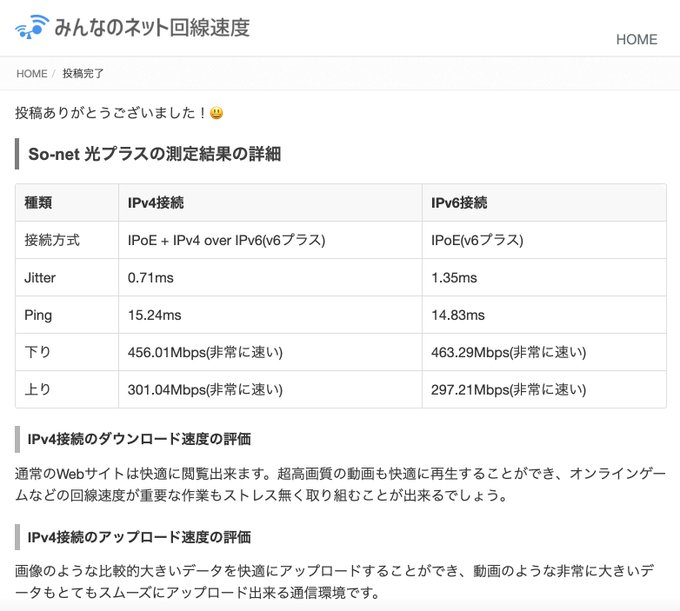The width and height of the screenshot is (680, 611).
Task: Click paragraph starting 通常のWebサイトは快適に
Action: click(x=340, y=484)
